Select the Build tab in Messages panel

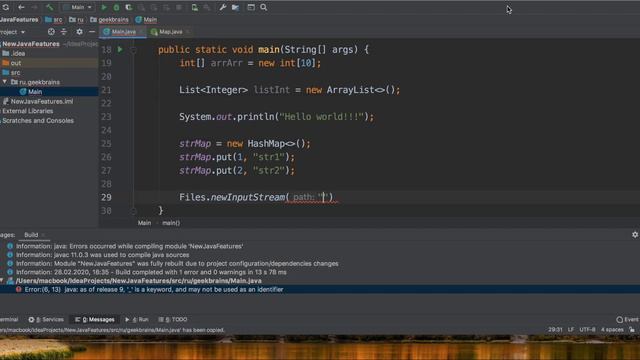pyautogui.click(x=31, y=235)
